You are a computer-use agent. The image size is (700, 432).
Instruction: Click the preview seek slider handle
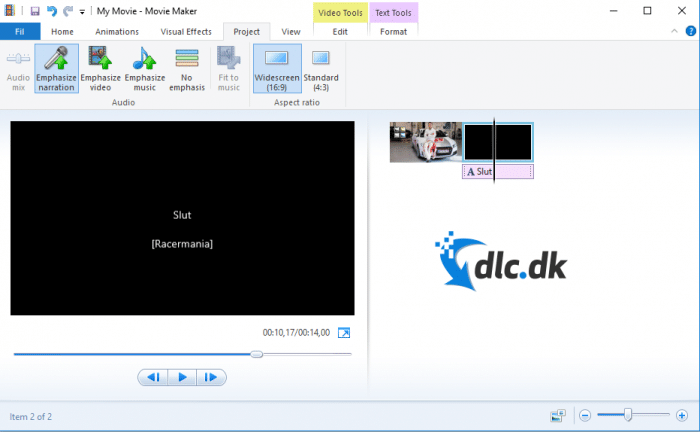(x=256, y=354)
